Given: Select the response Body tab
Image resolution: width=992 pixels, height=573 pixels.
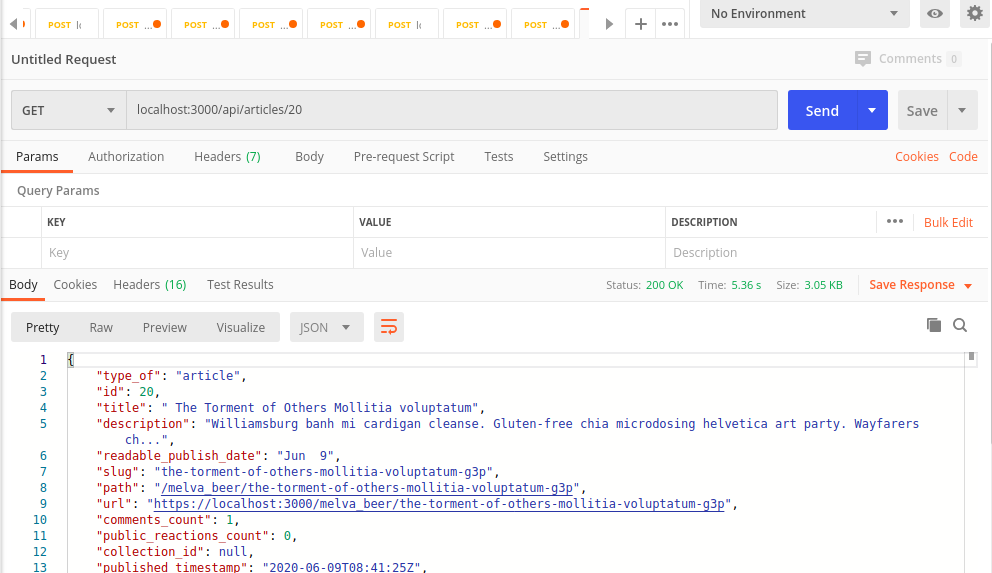Looking at the screenshot, I should coord(23,285).
